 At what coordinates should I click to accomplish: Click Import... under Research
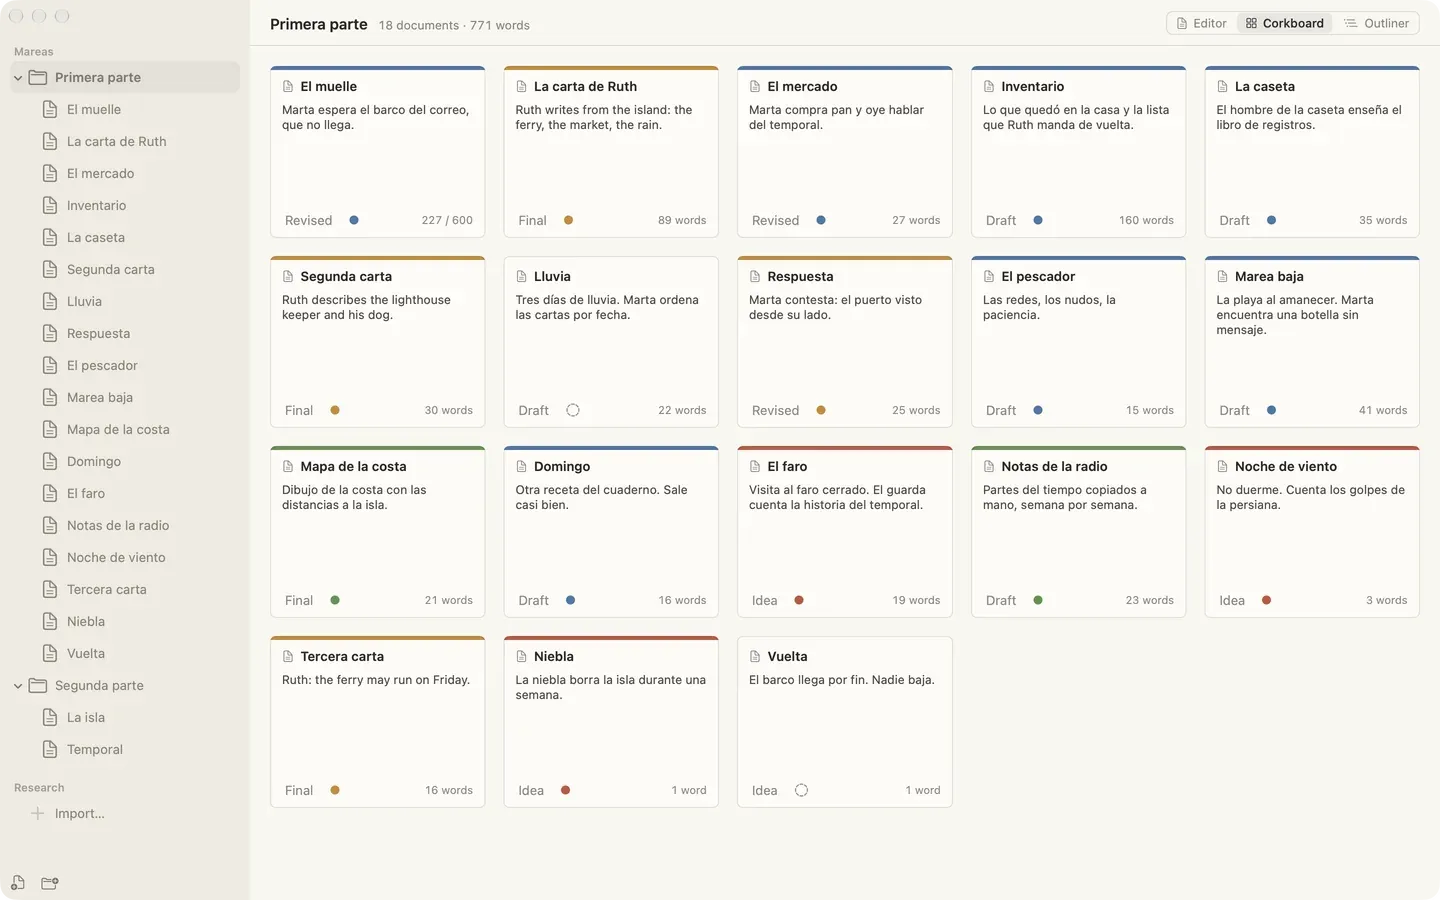(80, 813)
